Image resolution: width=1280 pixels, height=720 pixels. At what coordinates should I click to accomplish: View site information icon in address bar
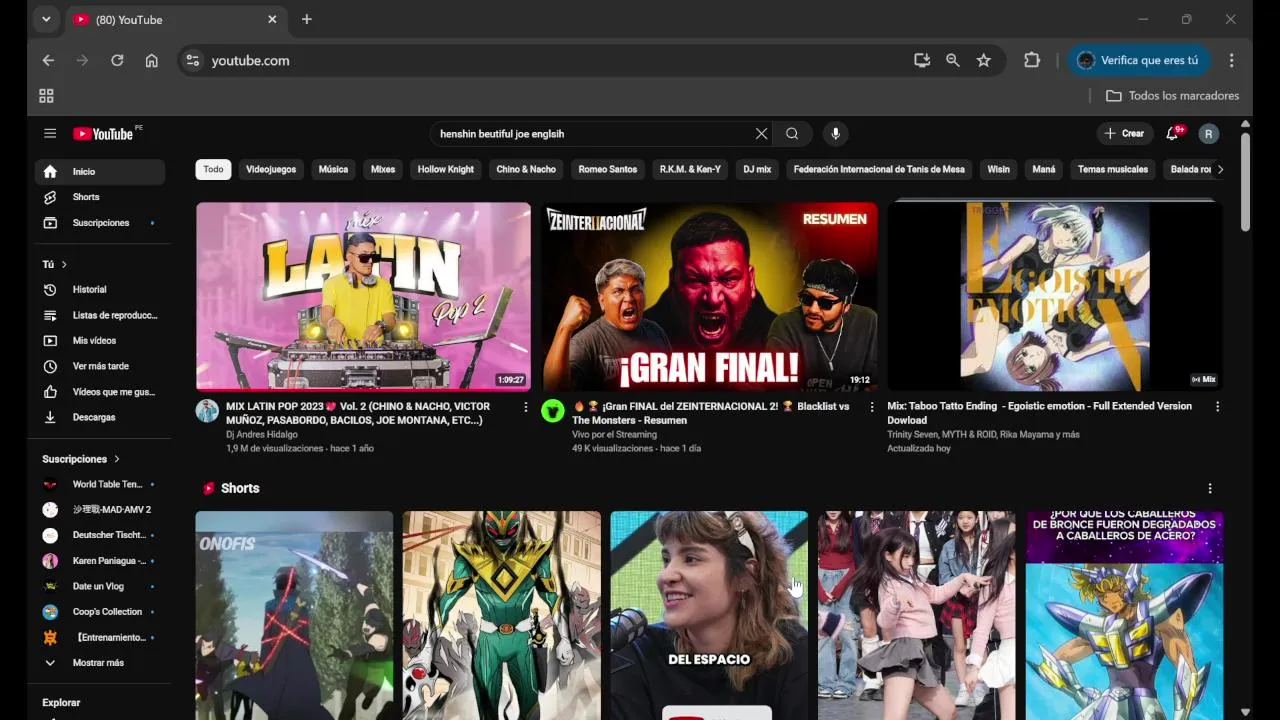tap(193, 60)
